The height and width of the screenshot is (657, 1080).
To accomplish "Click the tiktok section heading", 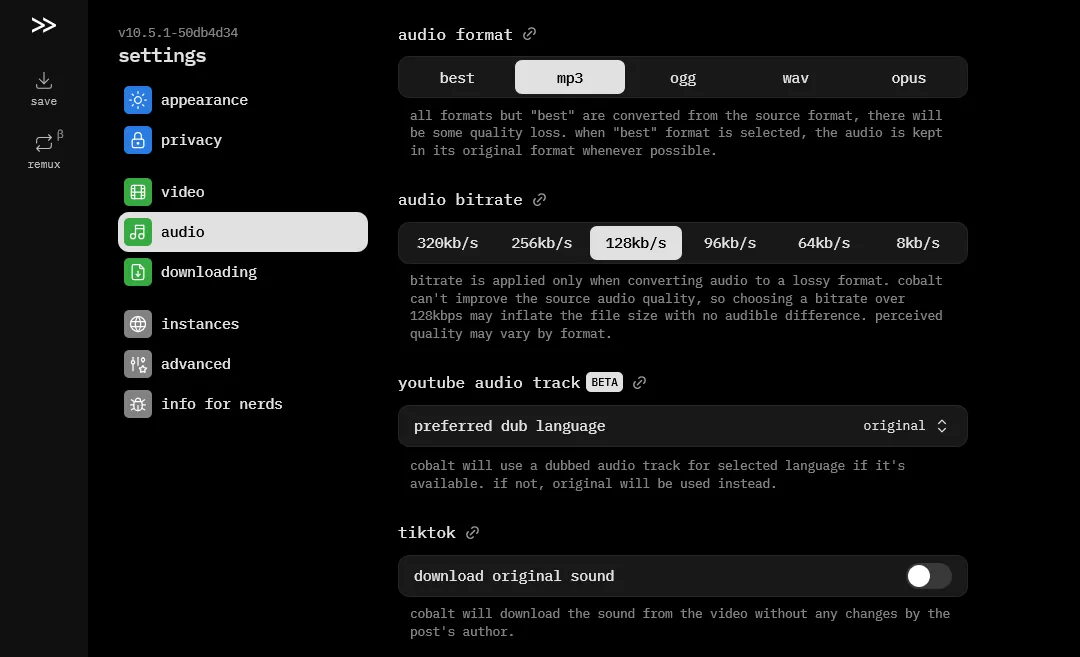I will point(427,532).
